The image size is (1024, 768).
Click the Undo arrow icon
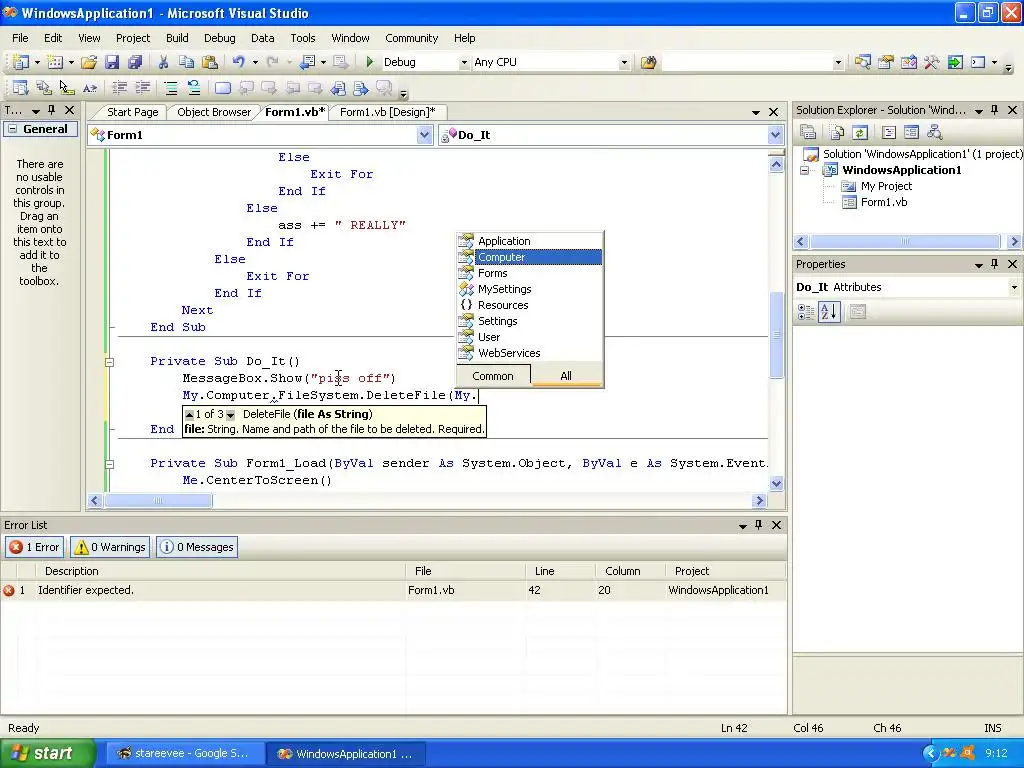pyautogui.click(x=238, y=62)
